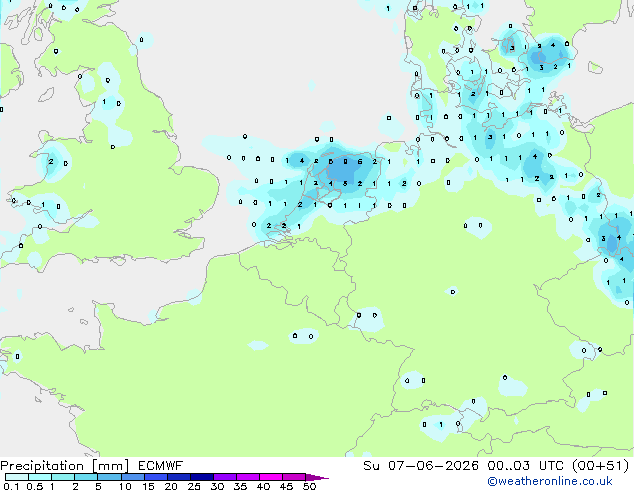The height and width of the screenshot is (490, 634).
Task: Pick the legend swatch between 30 and 35
Action: pos(225,477)
